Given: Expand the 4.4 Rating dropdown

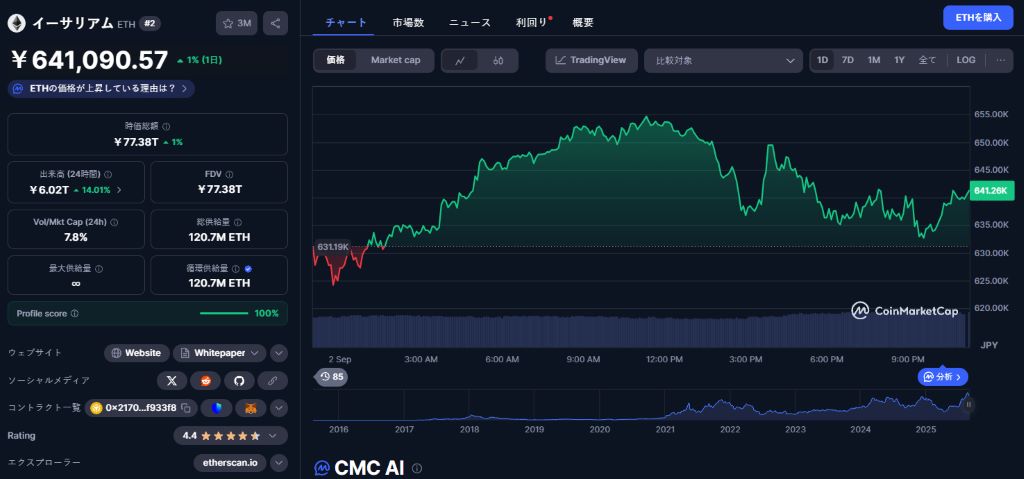Looking at the screenshot, I should [231, 436].
